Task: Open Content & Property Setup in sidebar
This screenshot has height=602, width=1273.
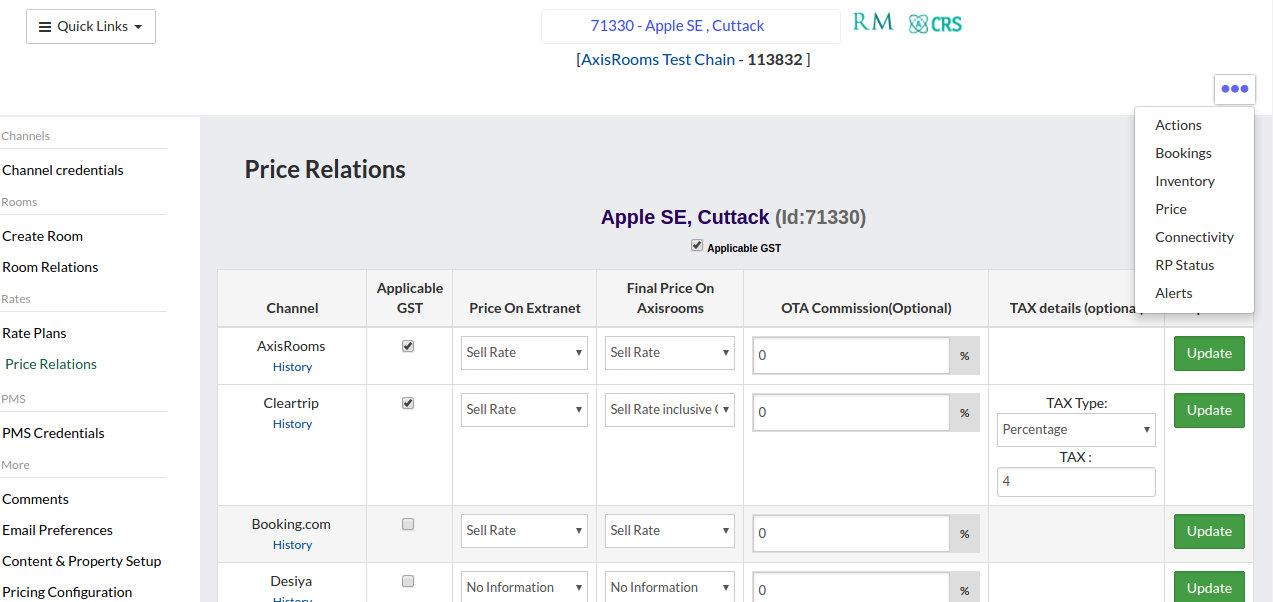Action: pyautogui.click(x=82, y=561)
